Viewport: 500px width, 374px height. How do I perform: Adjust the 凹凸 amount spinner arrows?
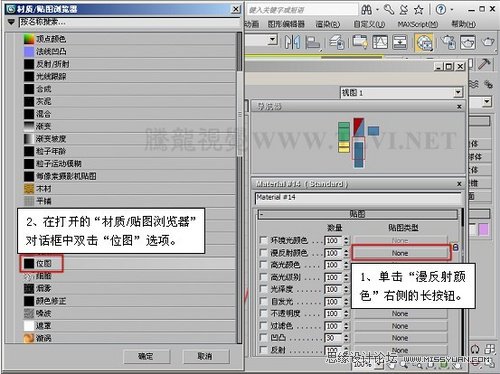(x=346, y=338)
